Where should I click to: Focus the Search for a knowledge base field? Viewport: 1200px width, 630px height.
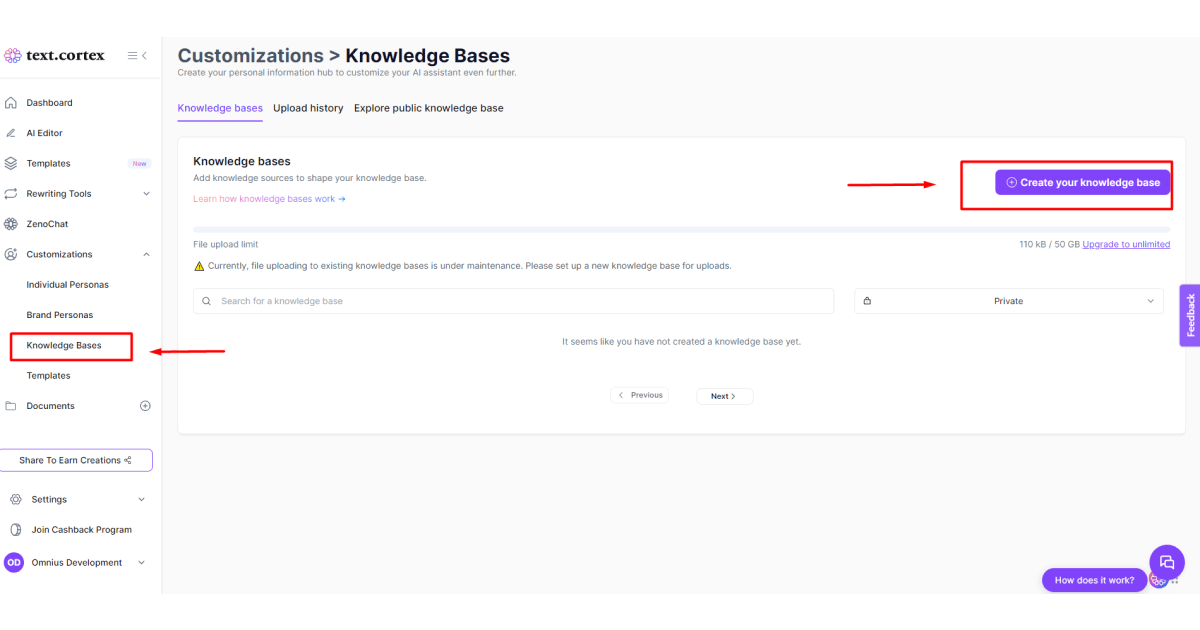click(x=514, y=301)
